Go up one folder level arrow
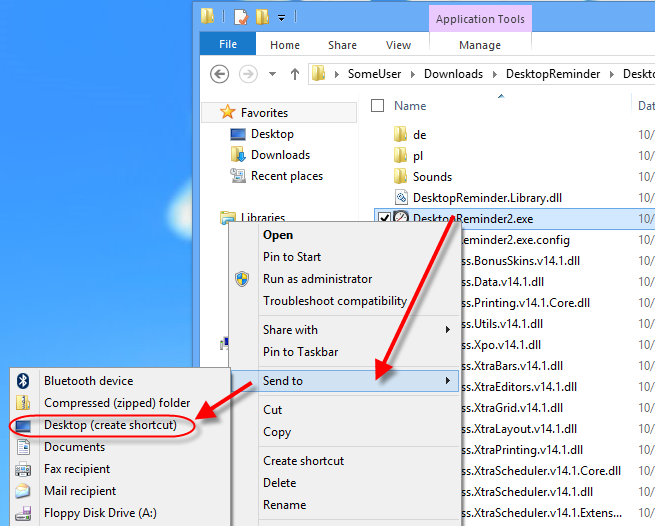Viewport: 655px width, 526px height. point(295,74)
